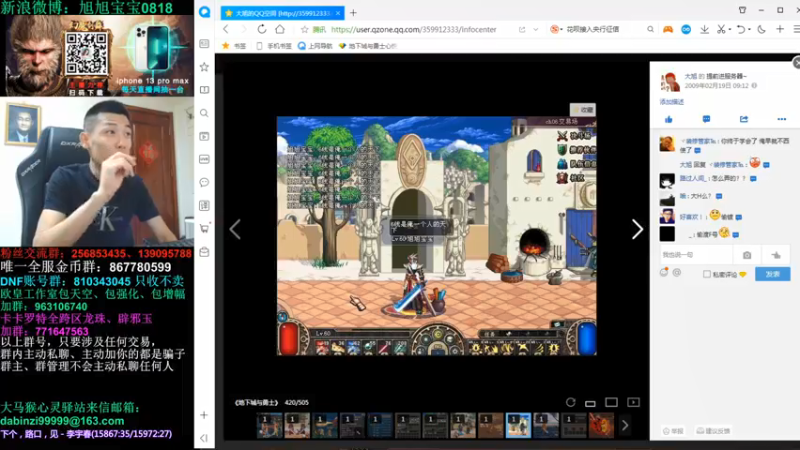Open the sidebar reading book icon

205,90
